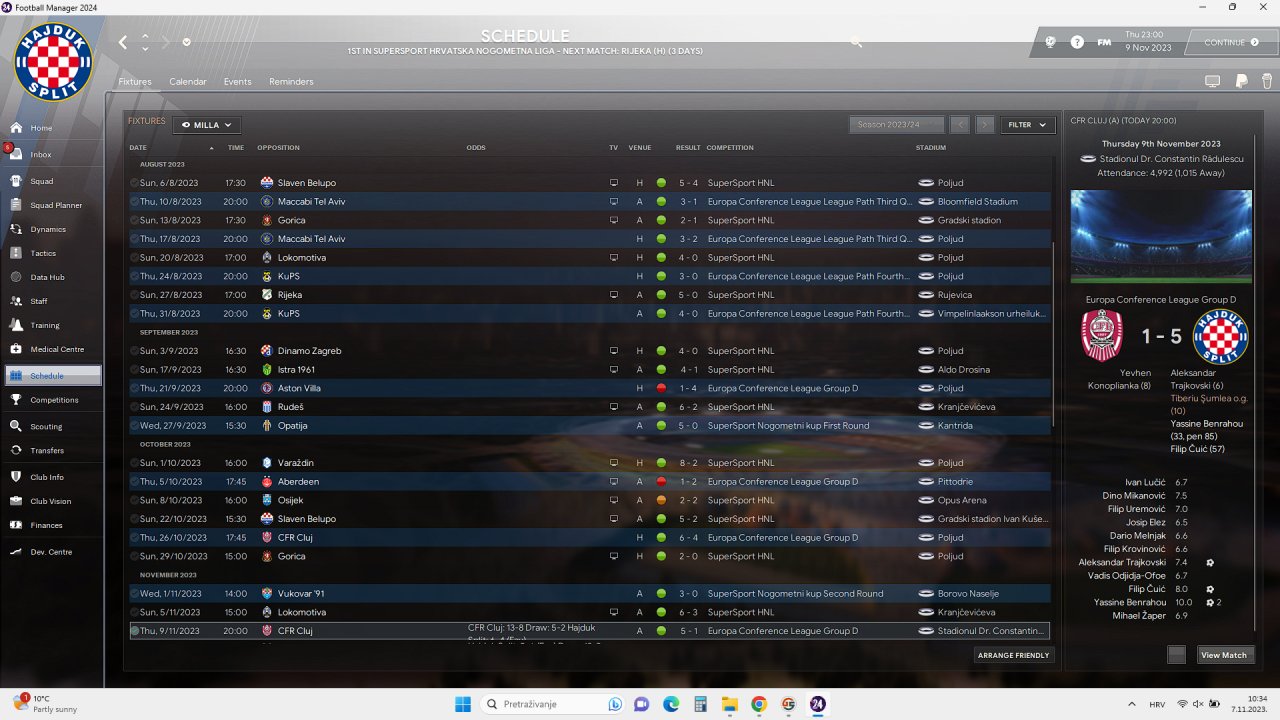Click TV icon on Aston Villa row
1280x720 pixels.
(614, 388)
